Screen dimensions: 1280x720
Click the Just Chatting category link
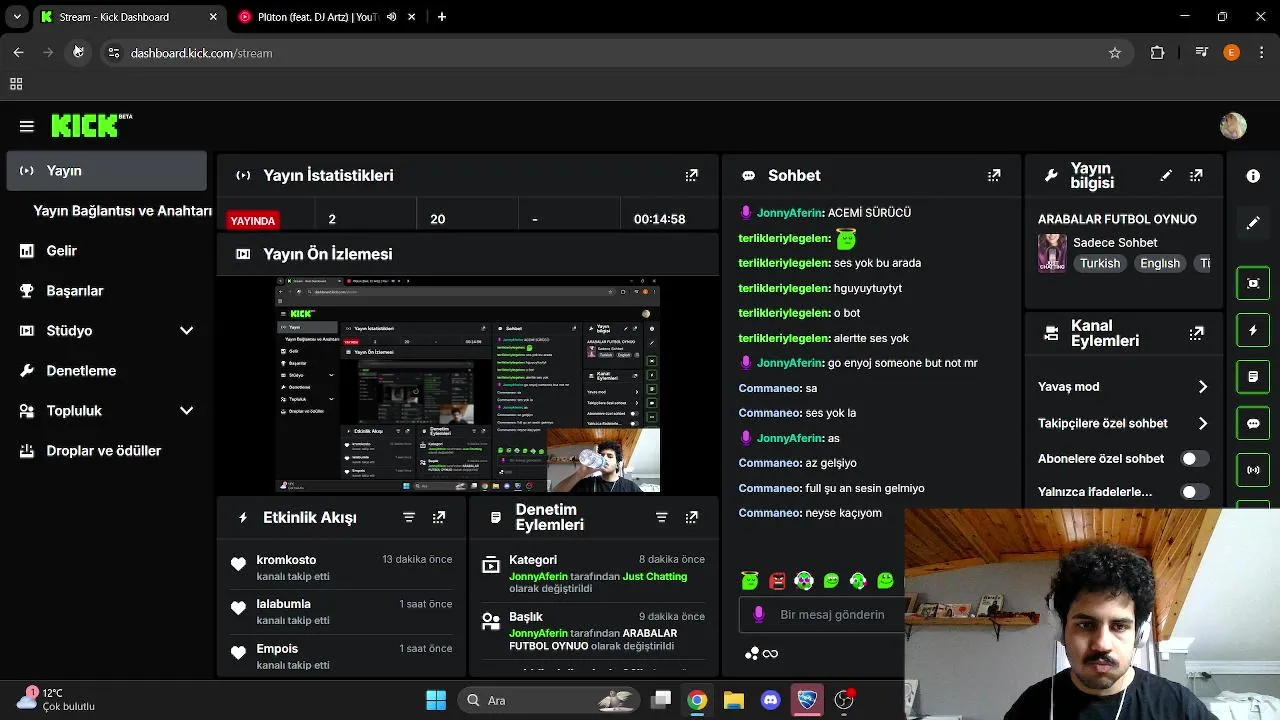pyautogui.click(x=654, y=577)
